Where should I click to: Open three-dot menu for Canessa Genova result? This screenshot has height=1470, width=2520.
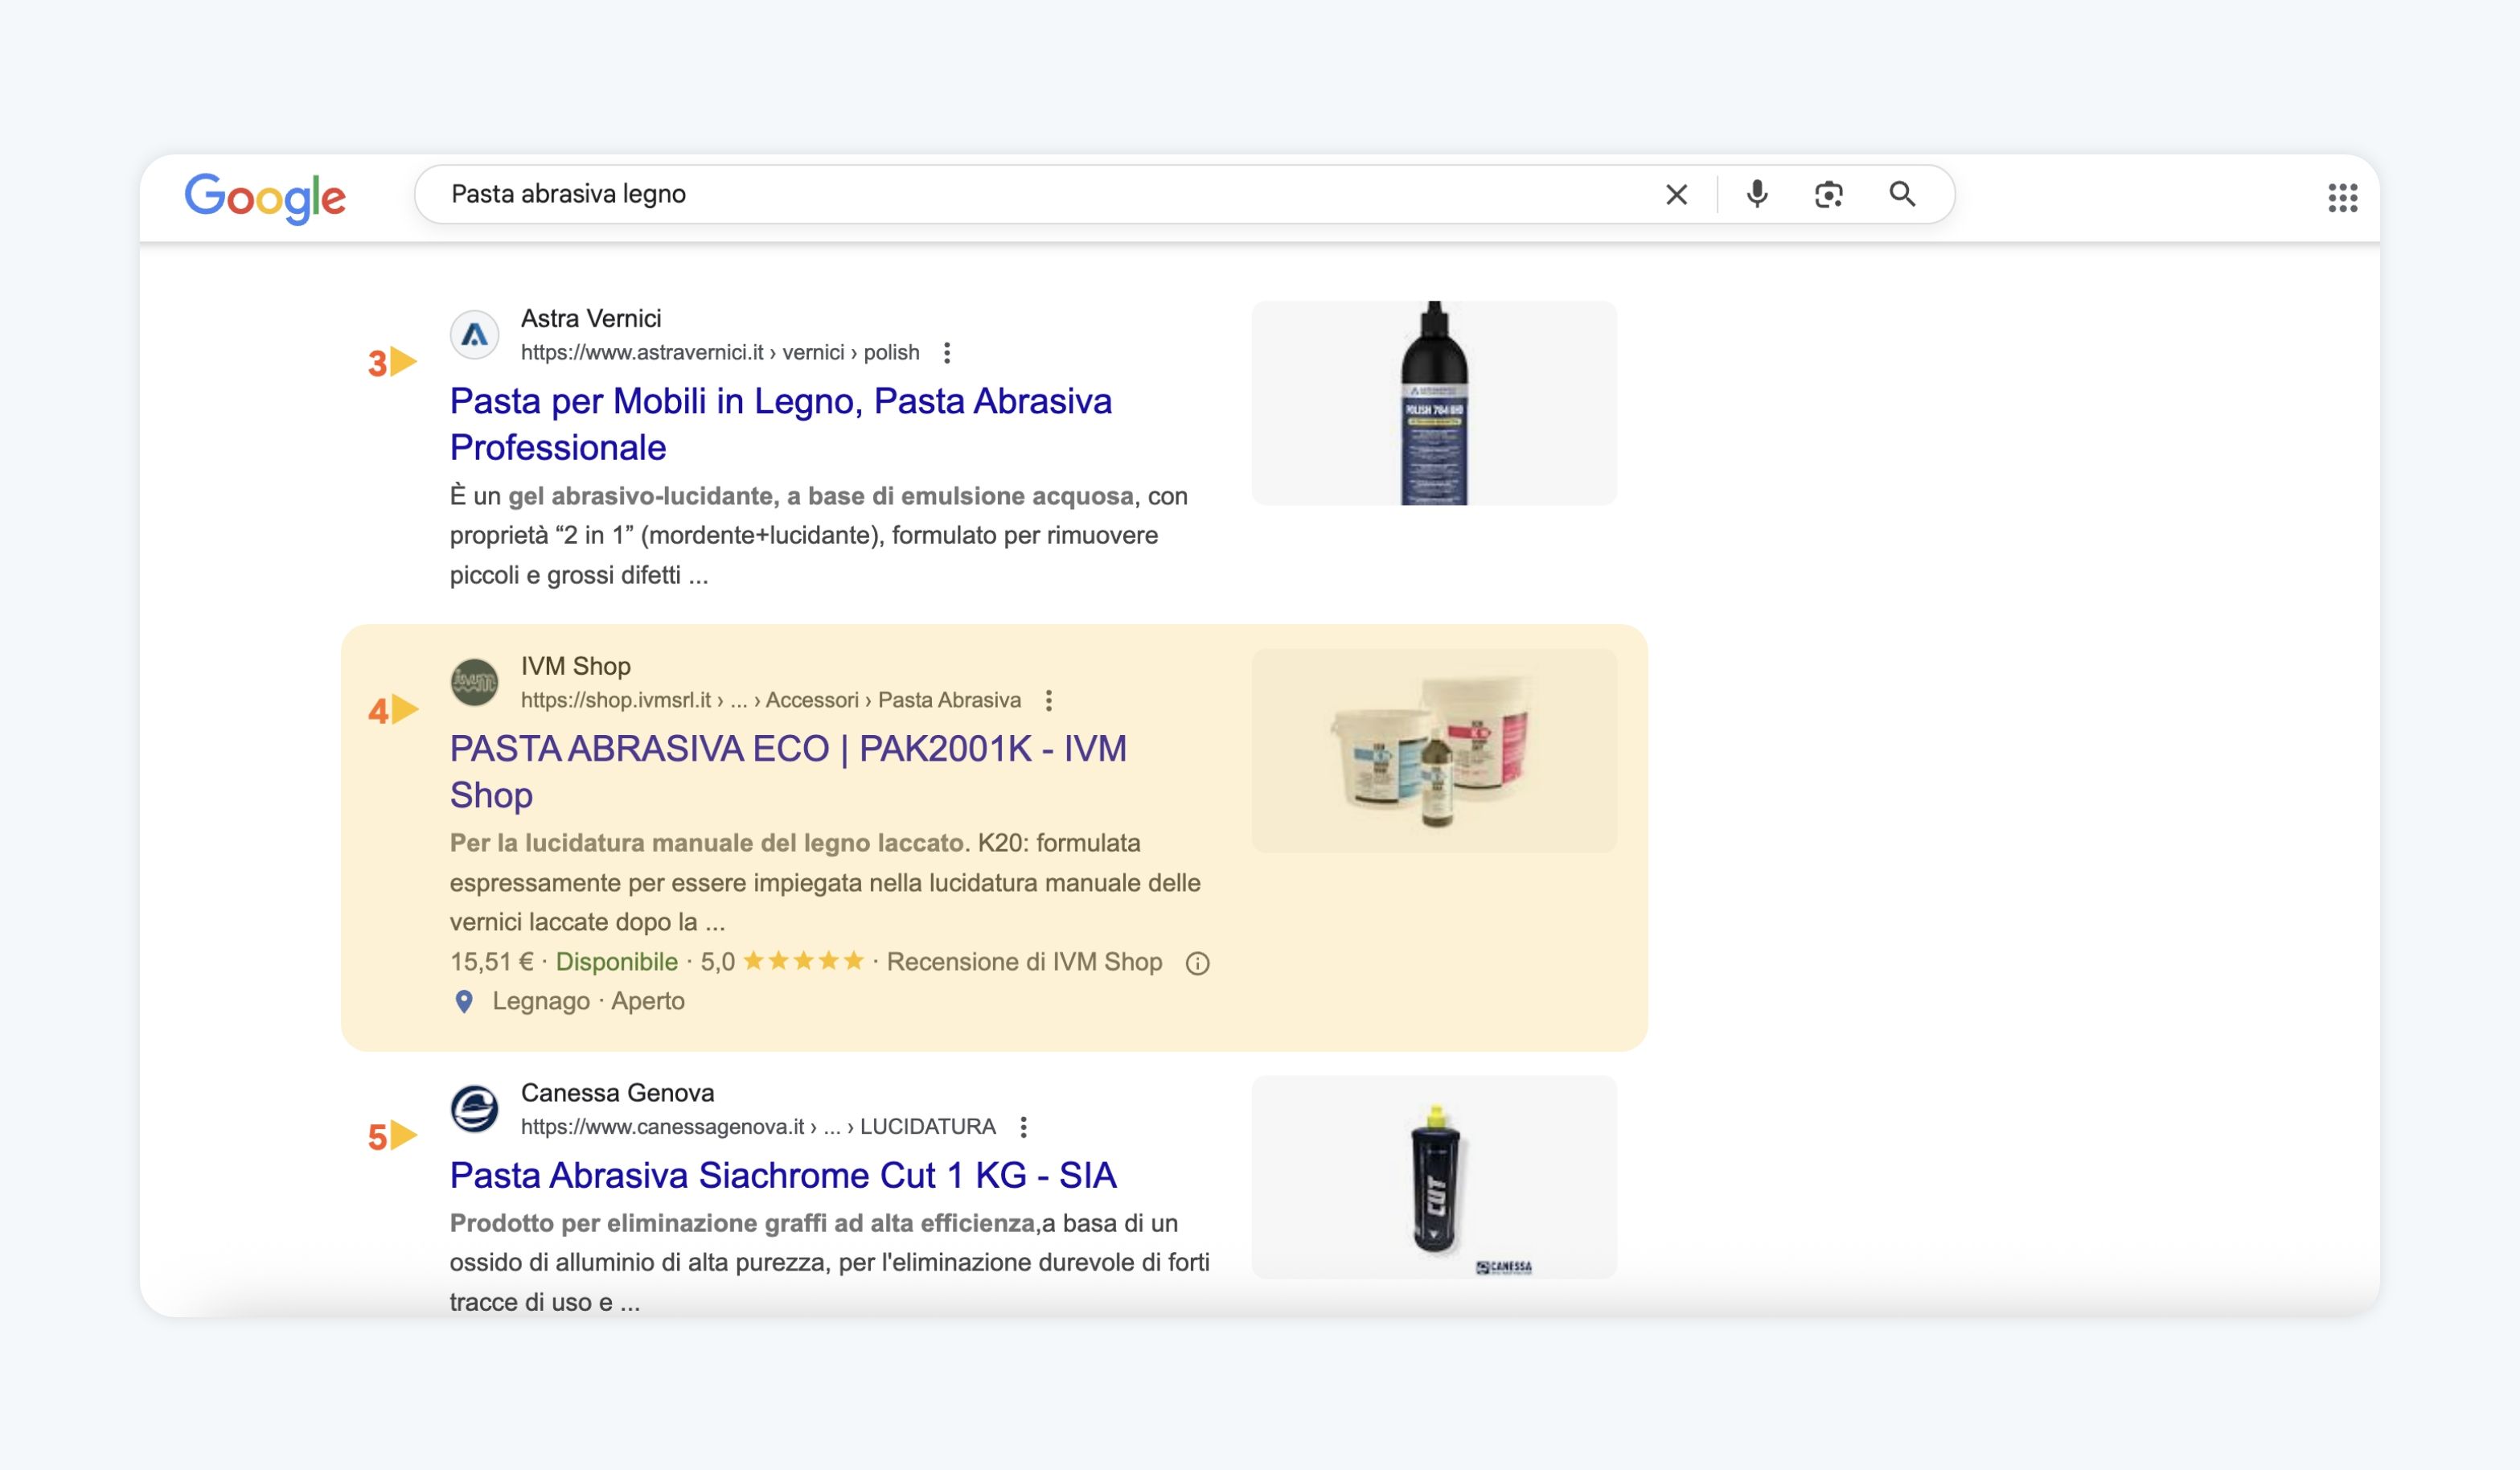[1023, 1127]
